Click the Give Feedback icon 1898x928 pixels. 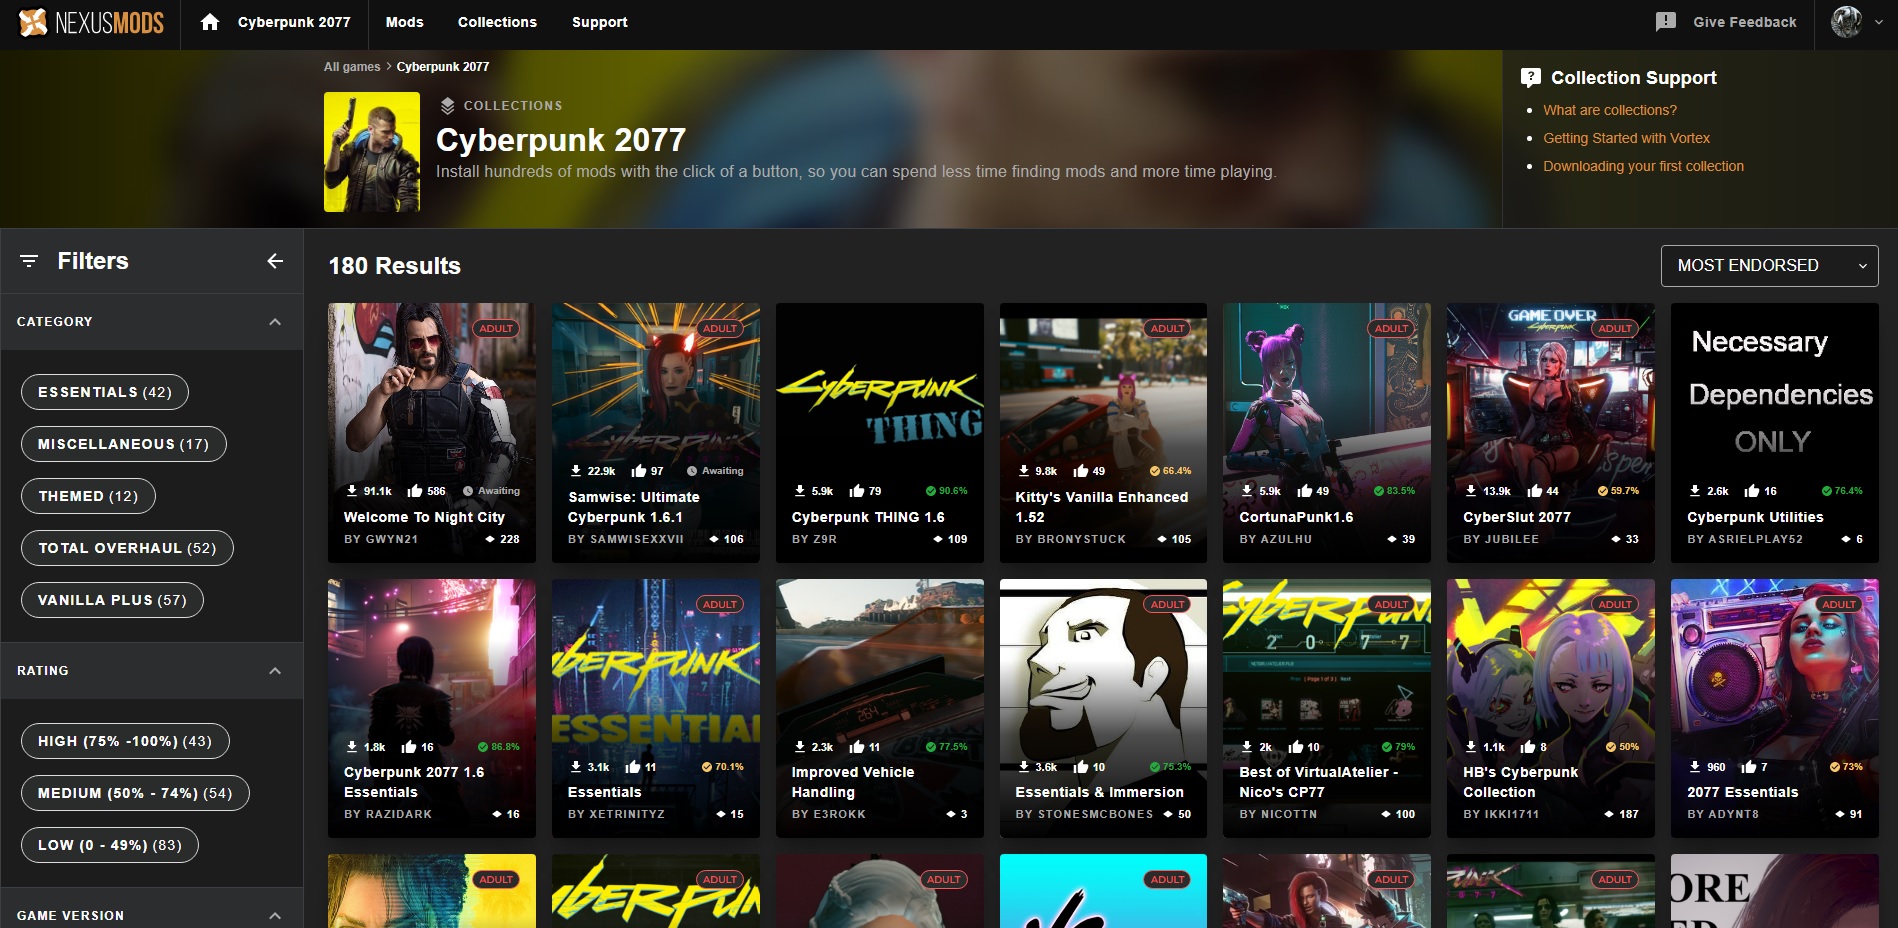(x=1666, y=22)
